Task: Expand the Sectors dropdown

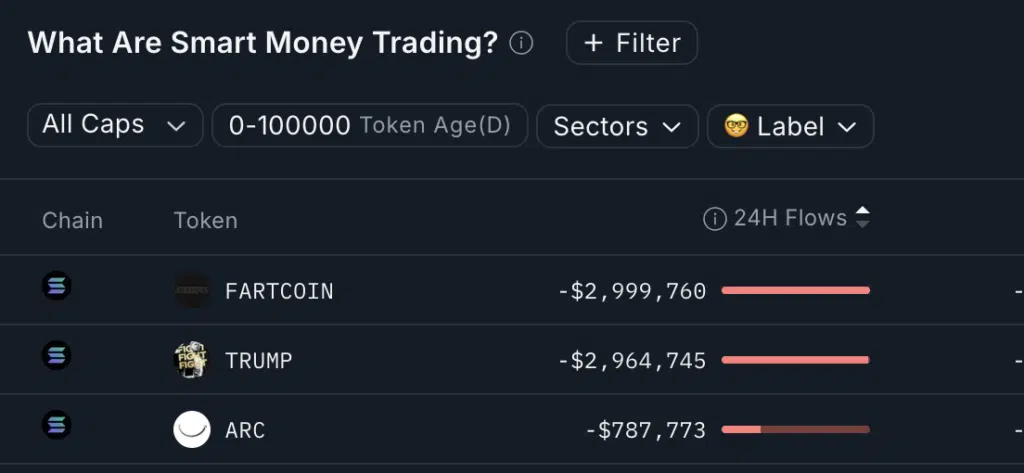Action: click(x=617, y=127)
